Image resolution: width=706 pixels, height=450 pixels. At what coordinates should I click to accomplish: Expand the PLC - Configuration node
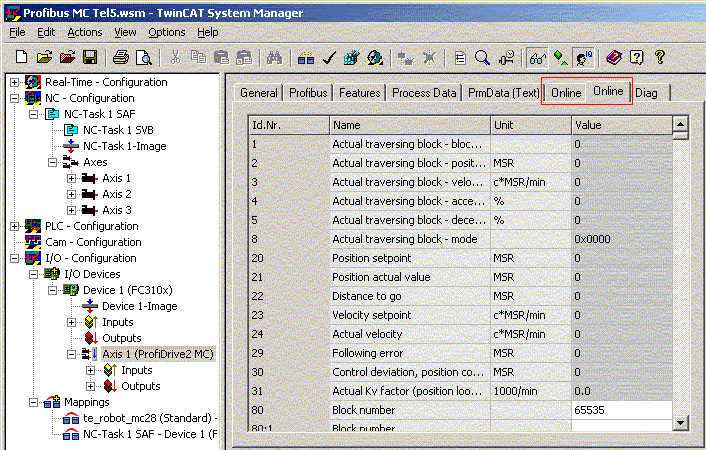[x=14, y=226]
